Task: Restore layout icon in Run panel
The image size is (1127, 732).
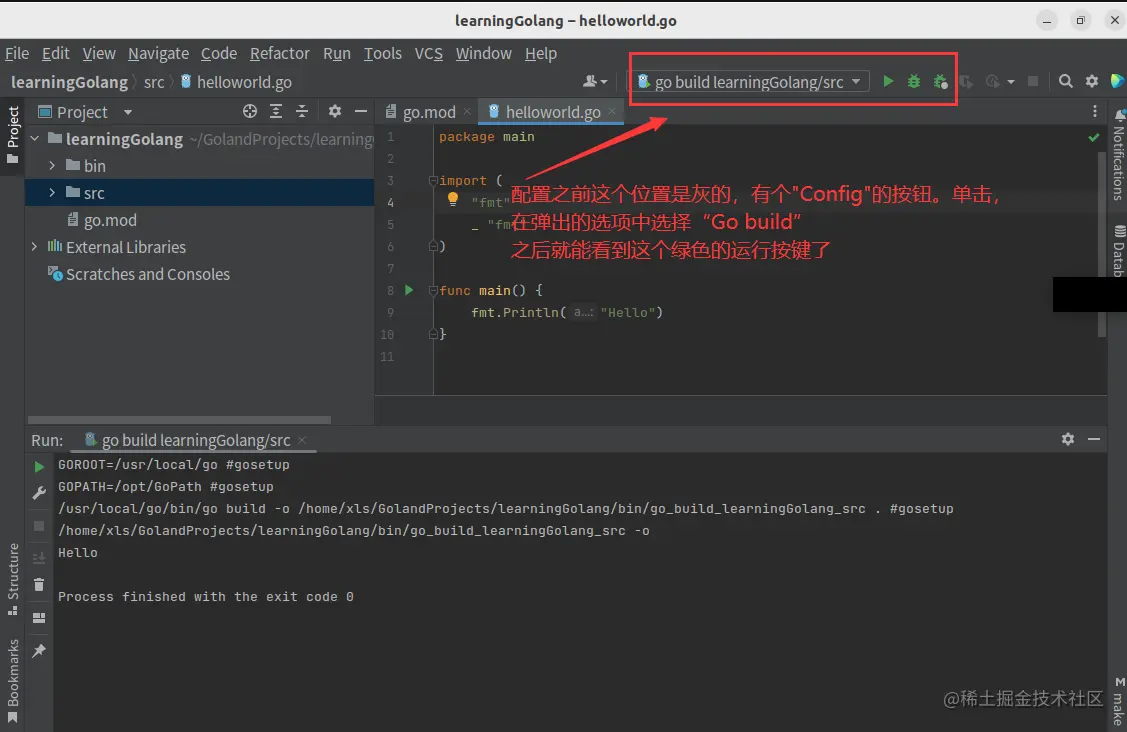Action: click(x=39, y=618)
